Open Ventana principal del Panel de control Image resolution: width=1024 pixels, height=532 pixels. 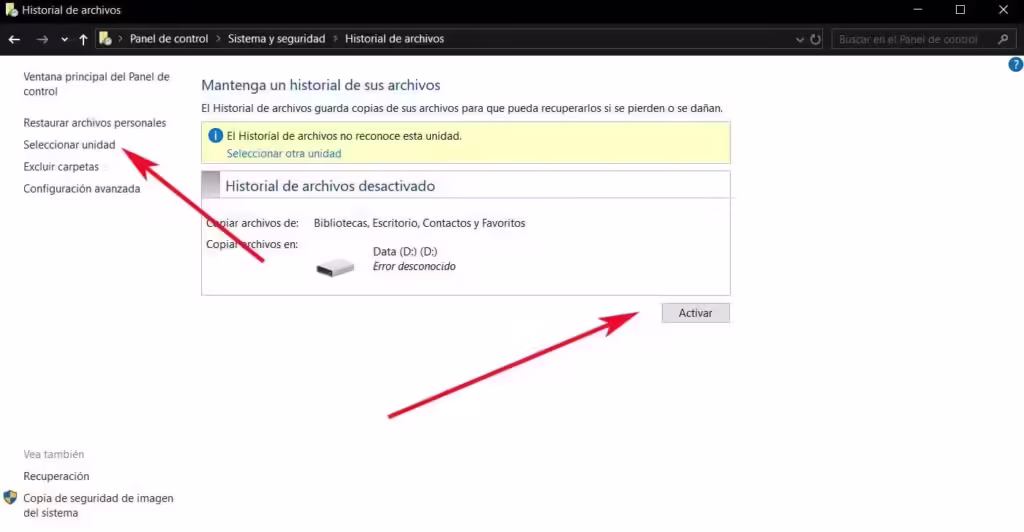pyautogui.click(x=96, y=84)
